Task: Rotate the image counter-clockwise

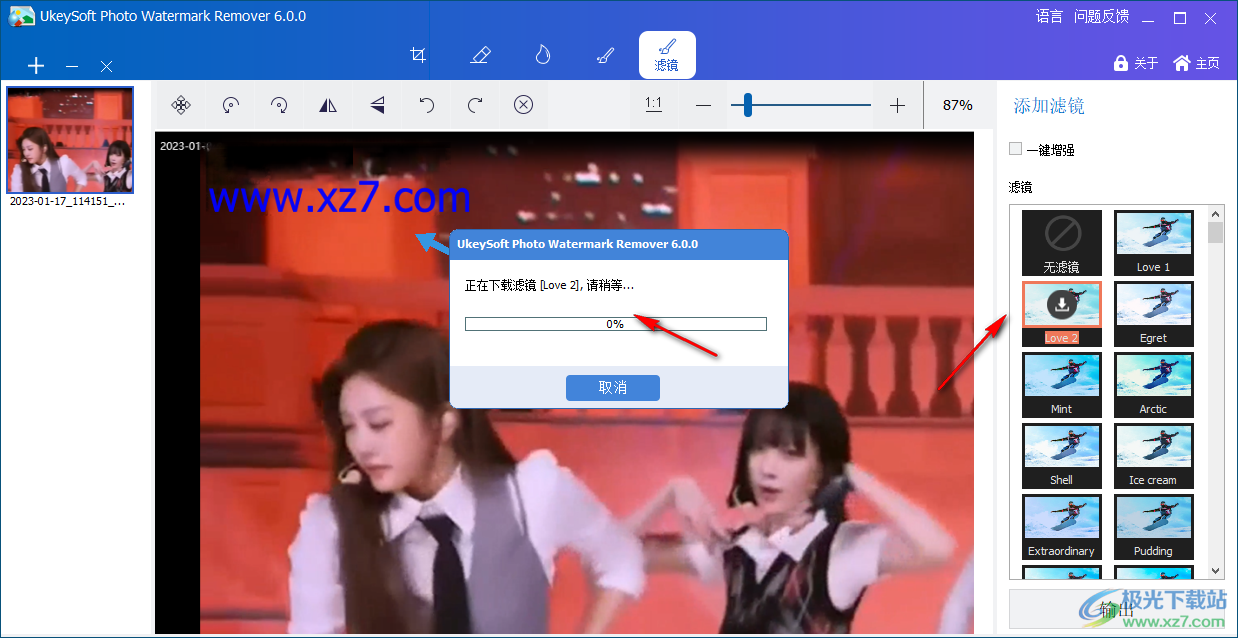Action: pos(230,105)
